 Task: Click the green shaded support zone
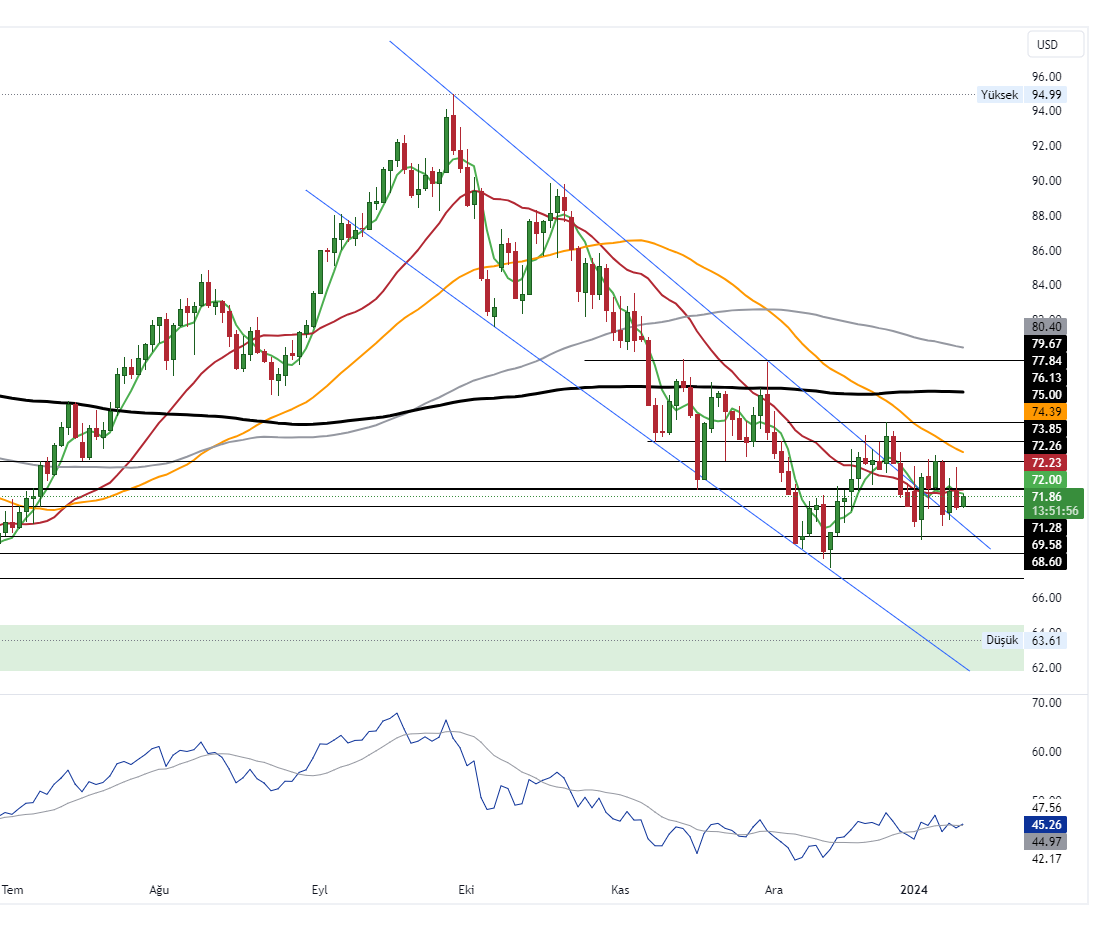(x=500, y=648)
